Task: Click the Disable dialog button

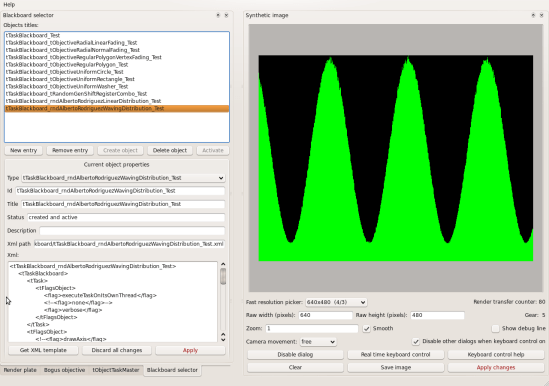Action: click(295, 354)
